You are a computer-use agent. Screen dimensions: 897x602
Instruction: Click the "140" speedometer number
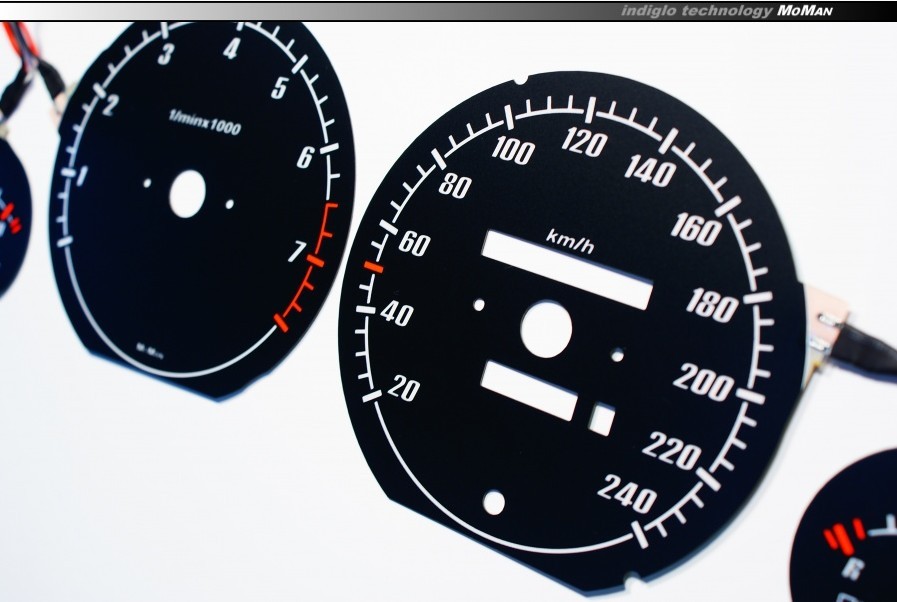[x=650, y=170]
